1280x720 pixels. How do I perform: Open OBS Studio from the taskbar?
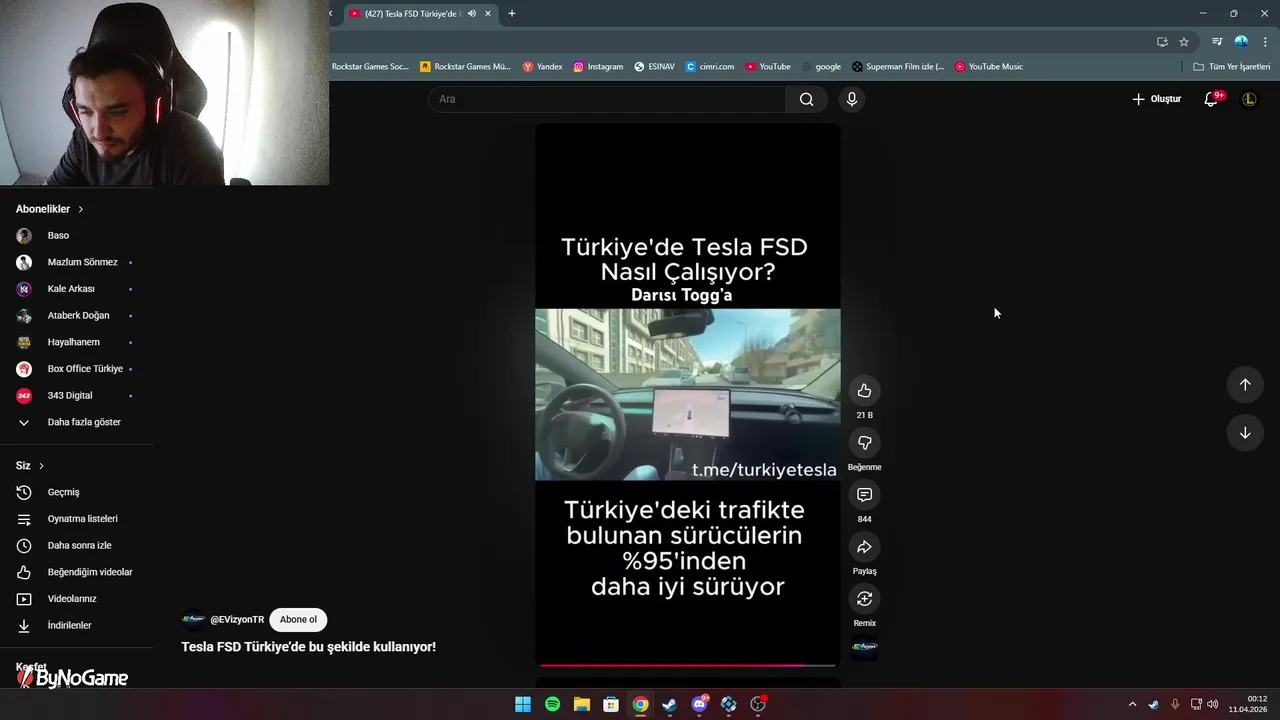(758, 705)
